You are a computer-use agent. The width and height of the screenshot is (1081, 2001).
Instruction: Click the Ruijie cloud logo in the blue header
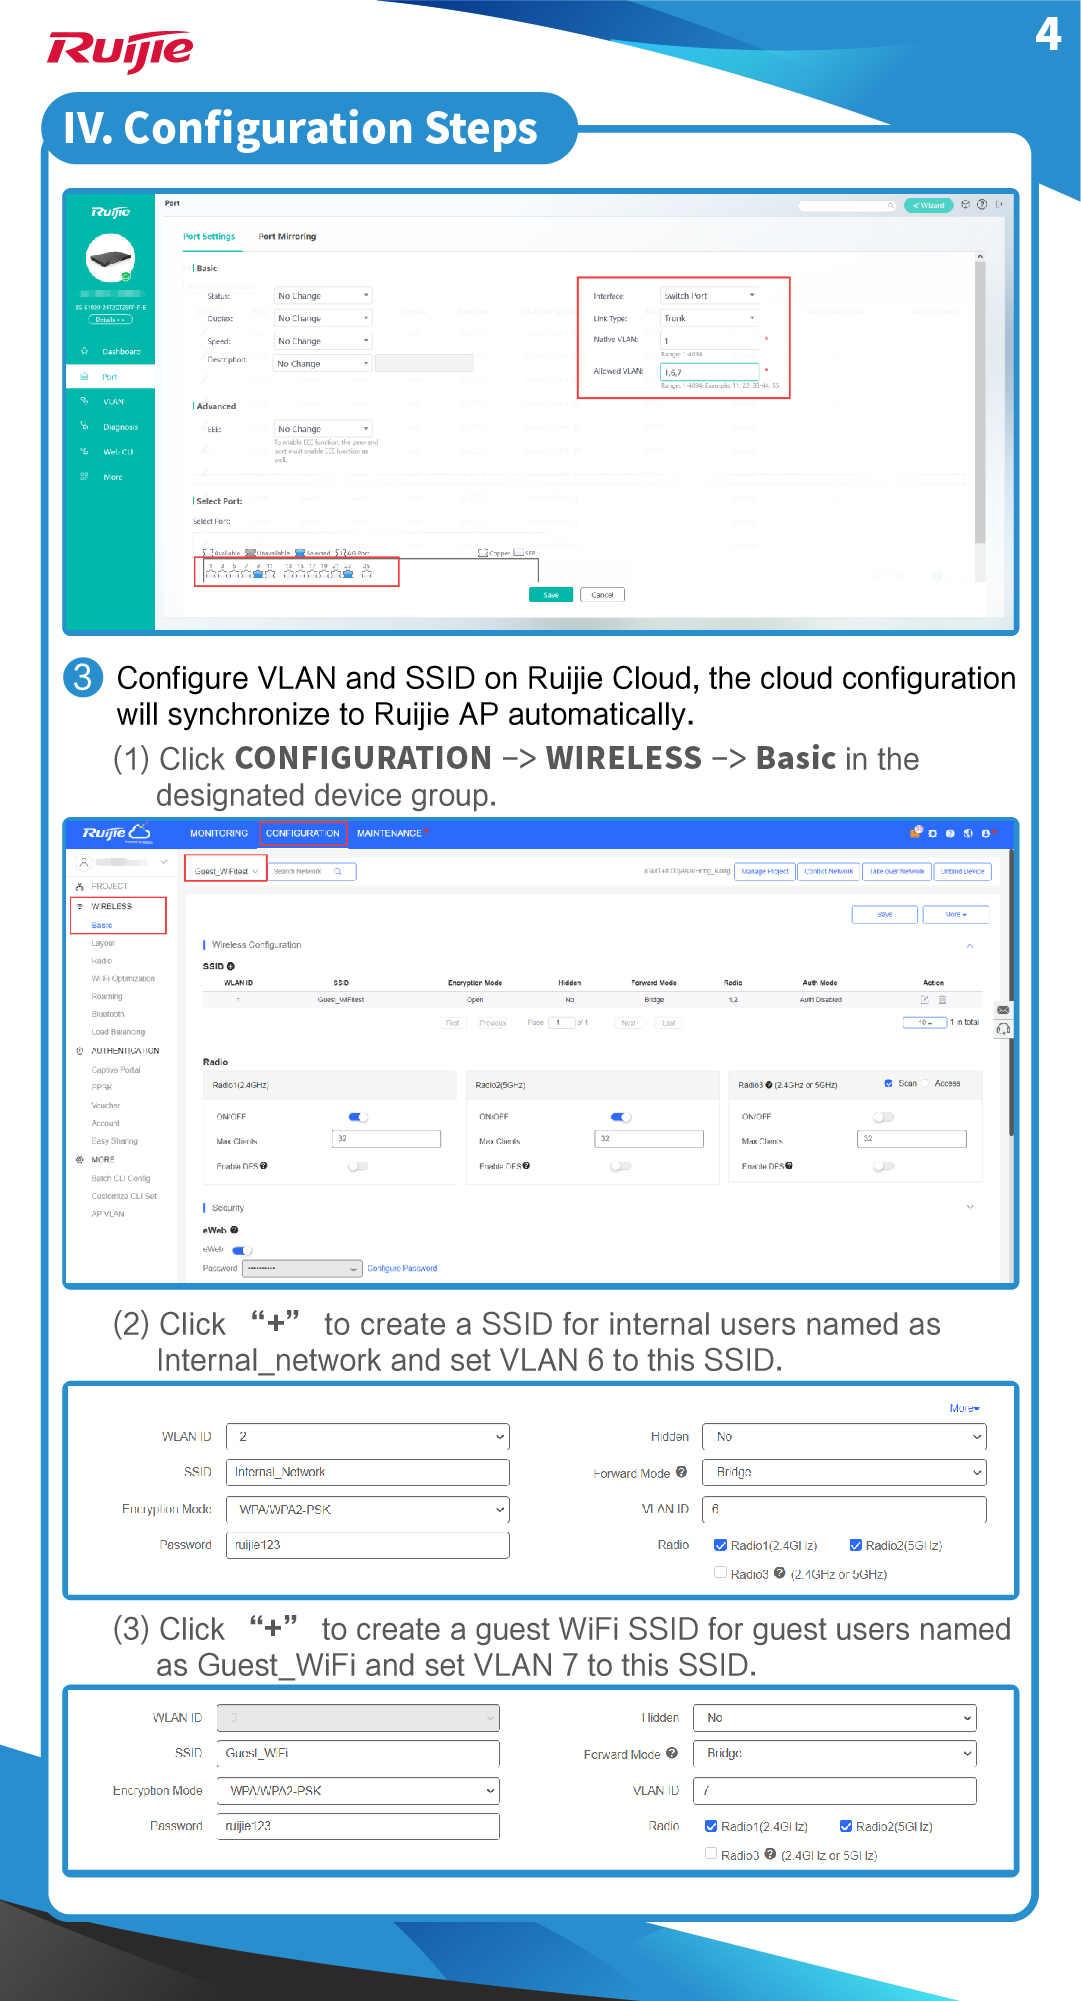point(116,833)
